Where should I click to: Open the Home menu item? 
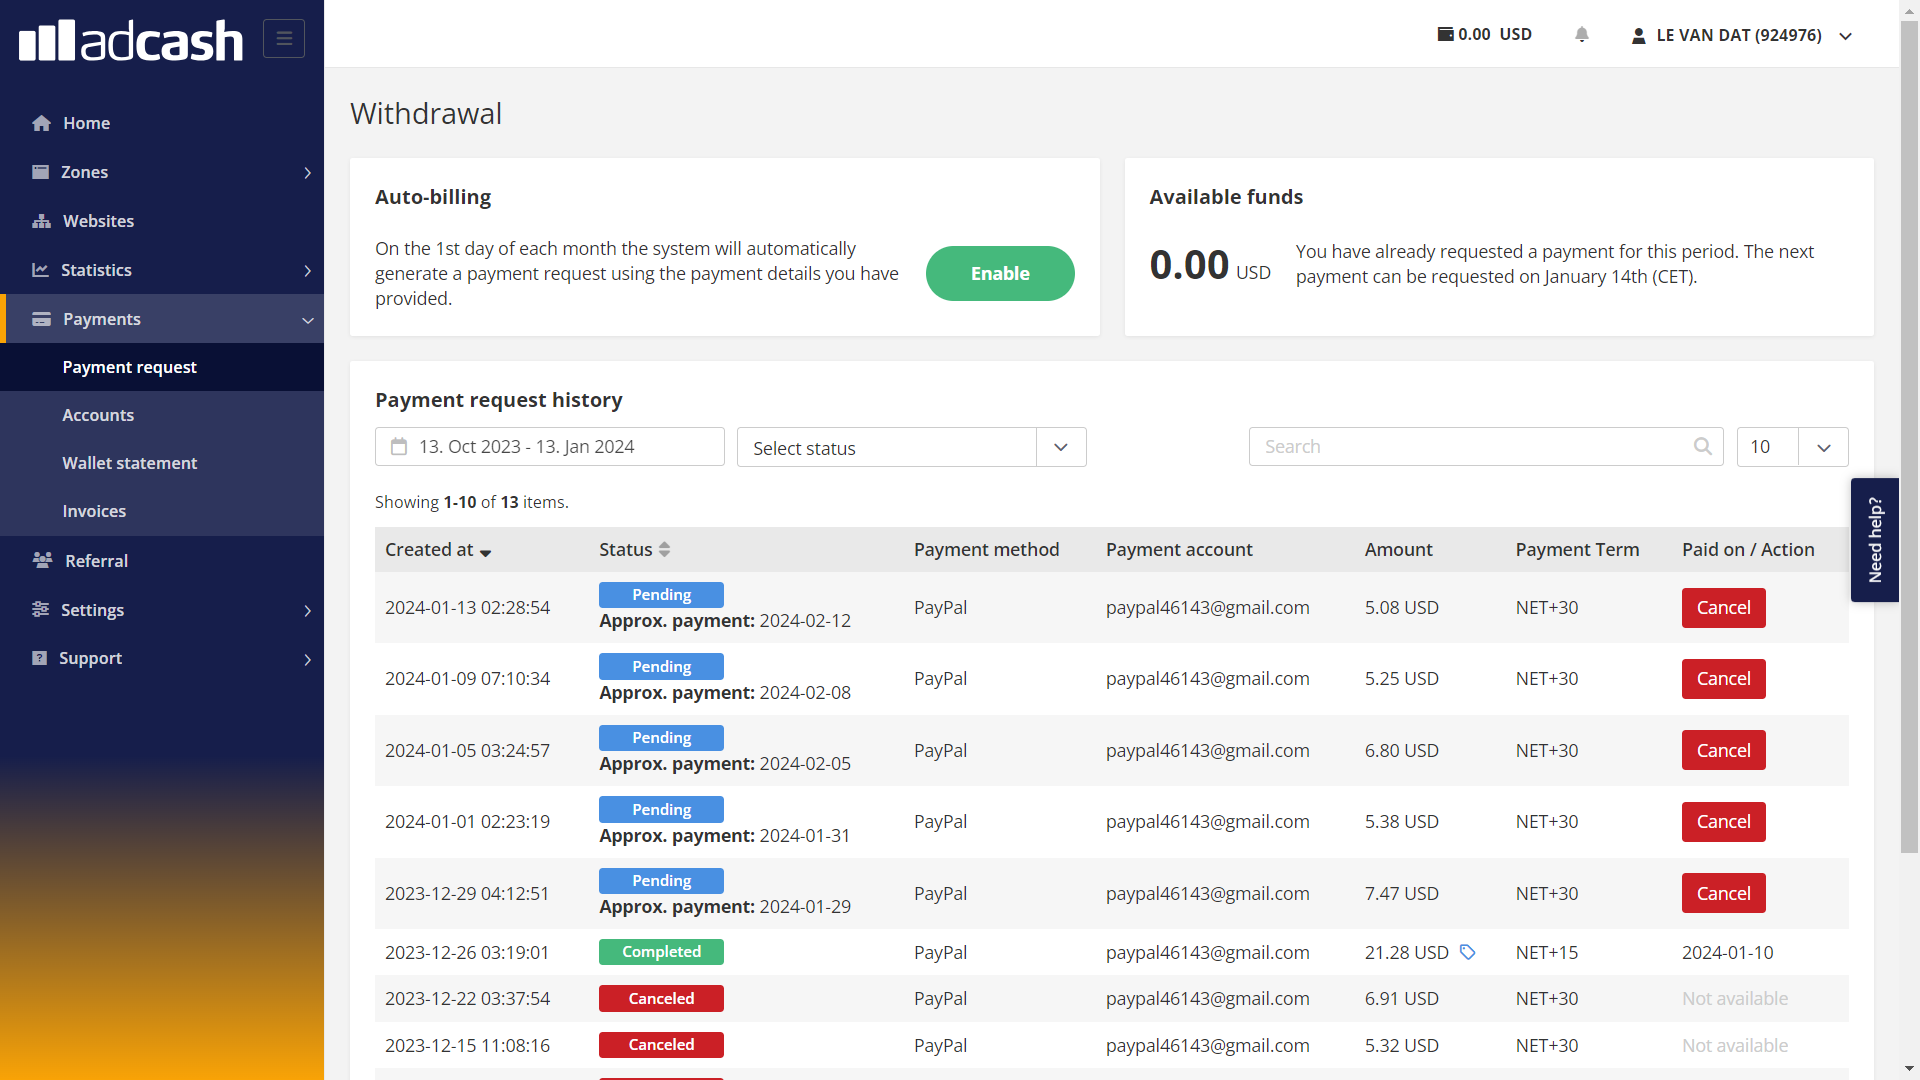tap(162, 123)
